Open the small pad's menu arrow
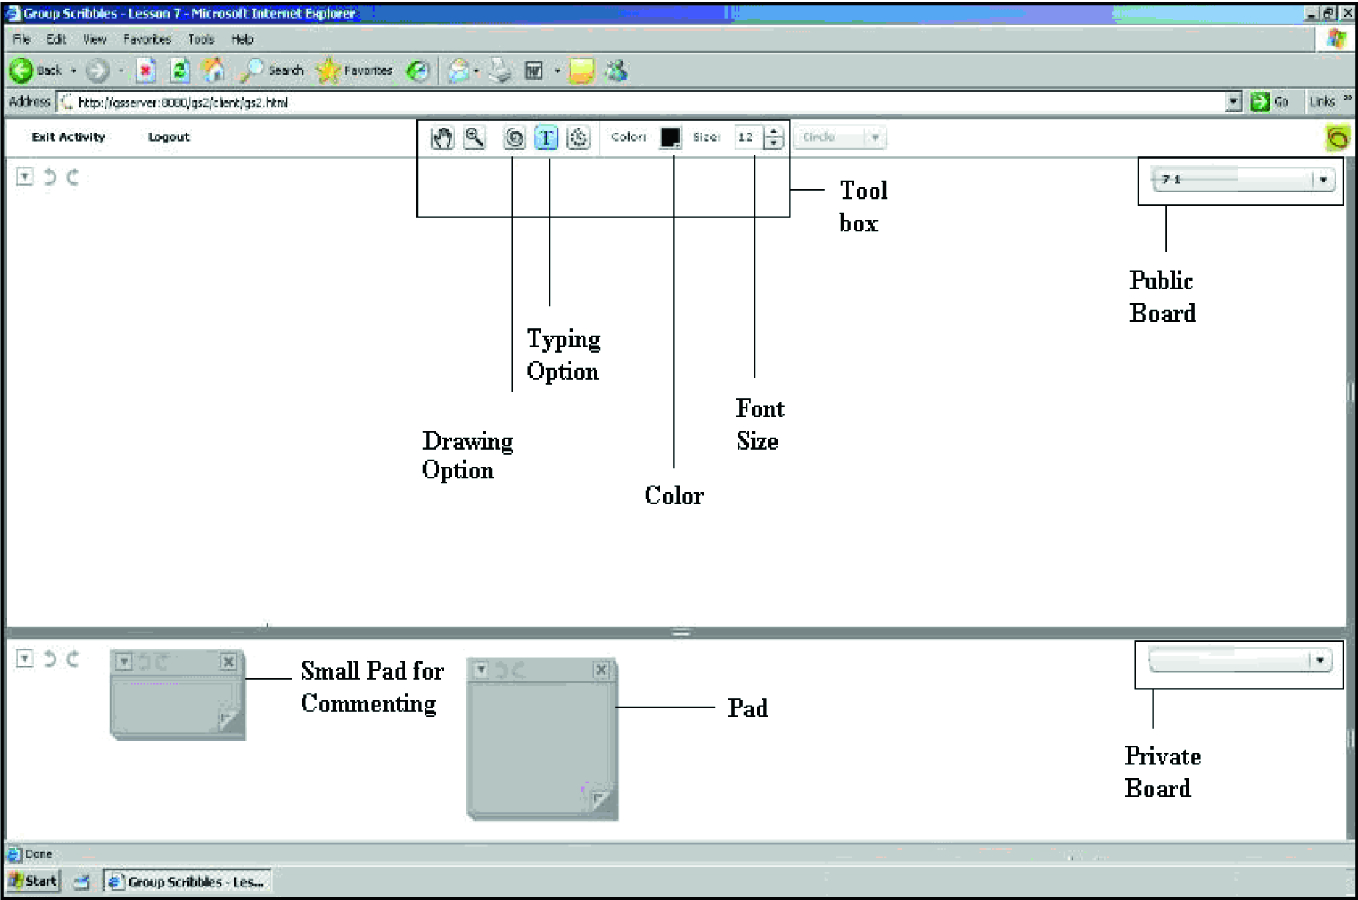The width and height of the screenshot is (1358, 900). click(x=124, y=662)
